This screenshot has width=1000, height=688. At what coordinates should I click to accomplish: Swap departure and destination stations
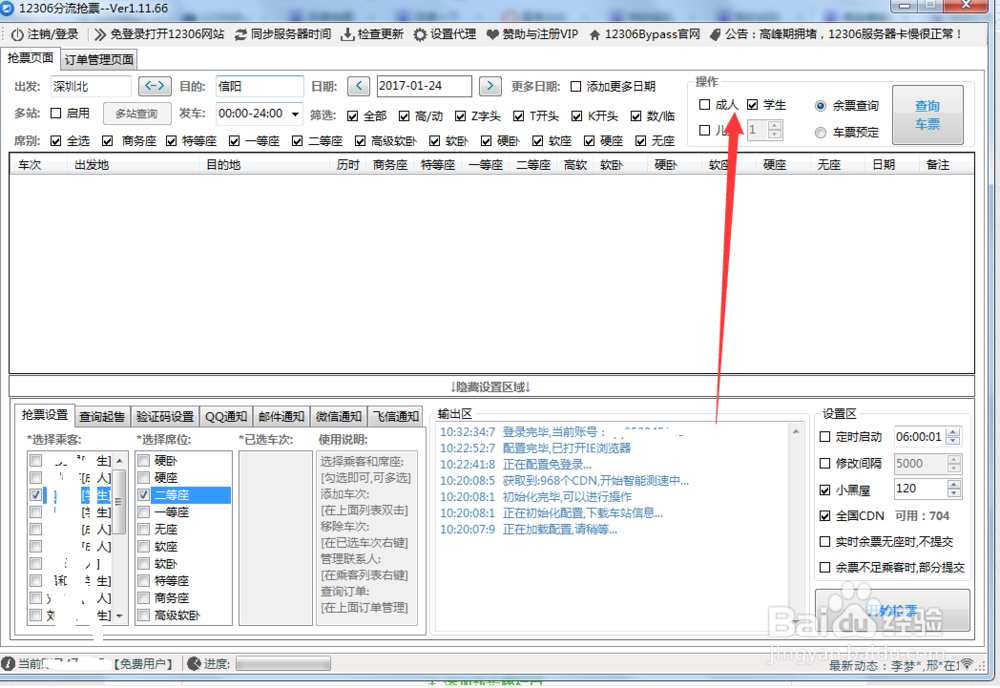coord(155,85)
